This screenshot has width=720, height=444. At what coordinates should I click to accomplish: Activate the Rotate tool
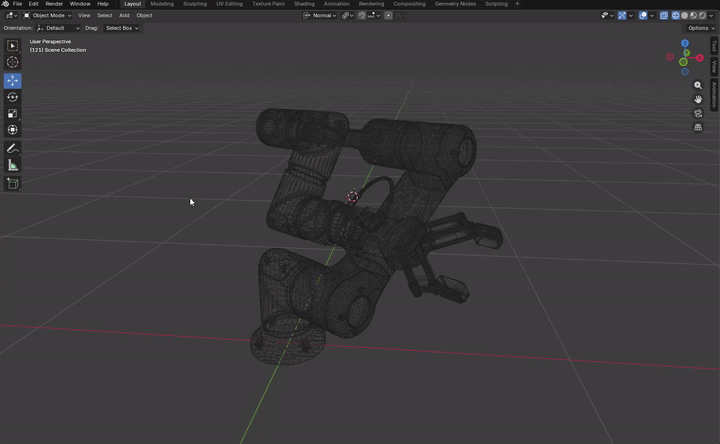(12, 97)
